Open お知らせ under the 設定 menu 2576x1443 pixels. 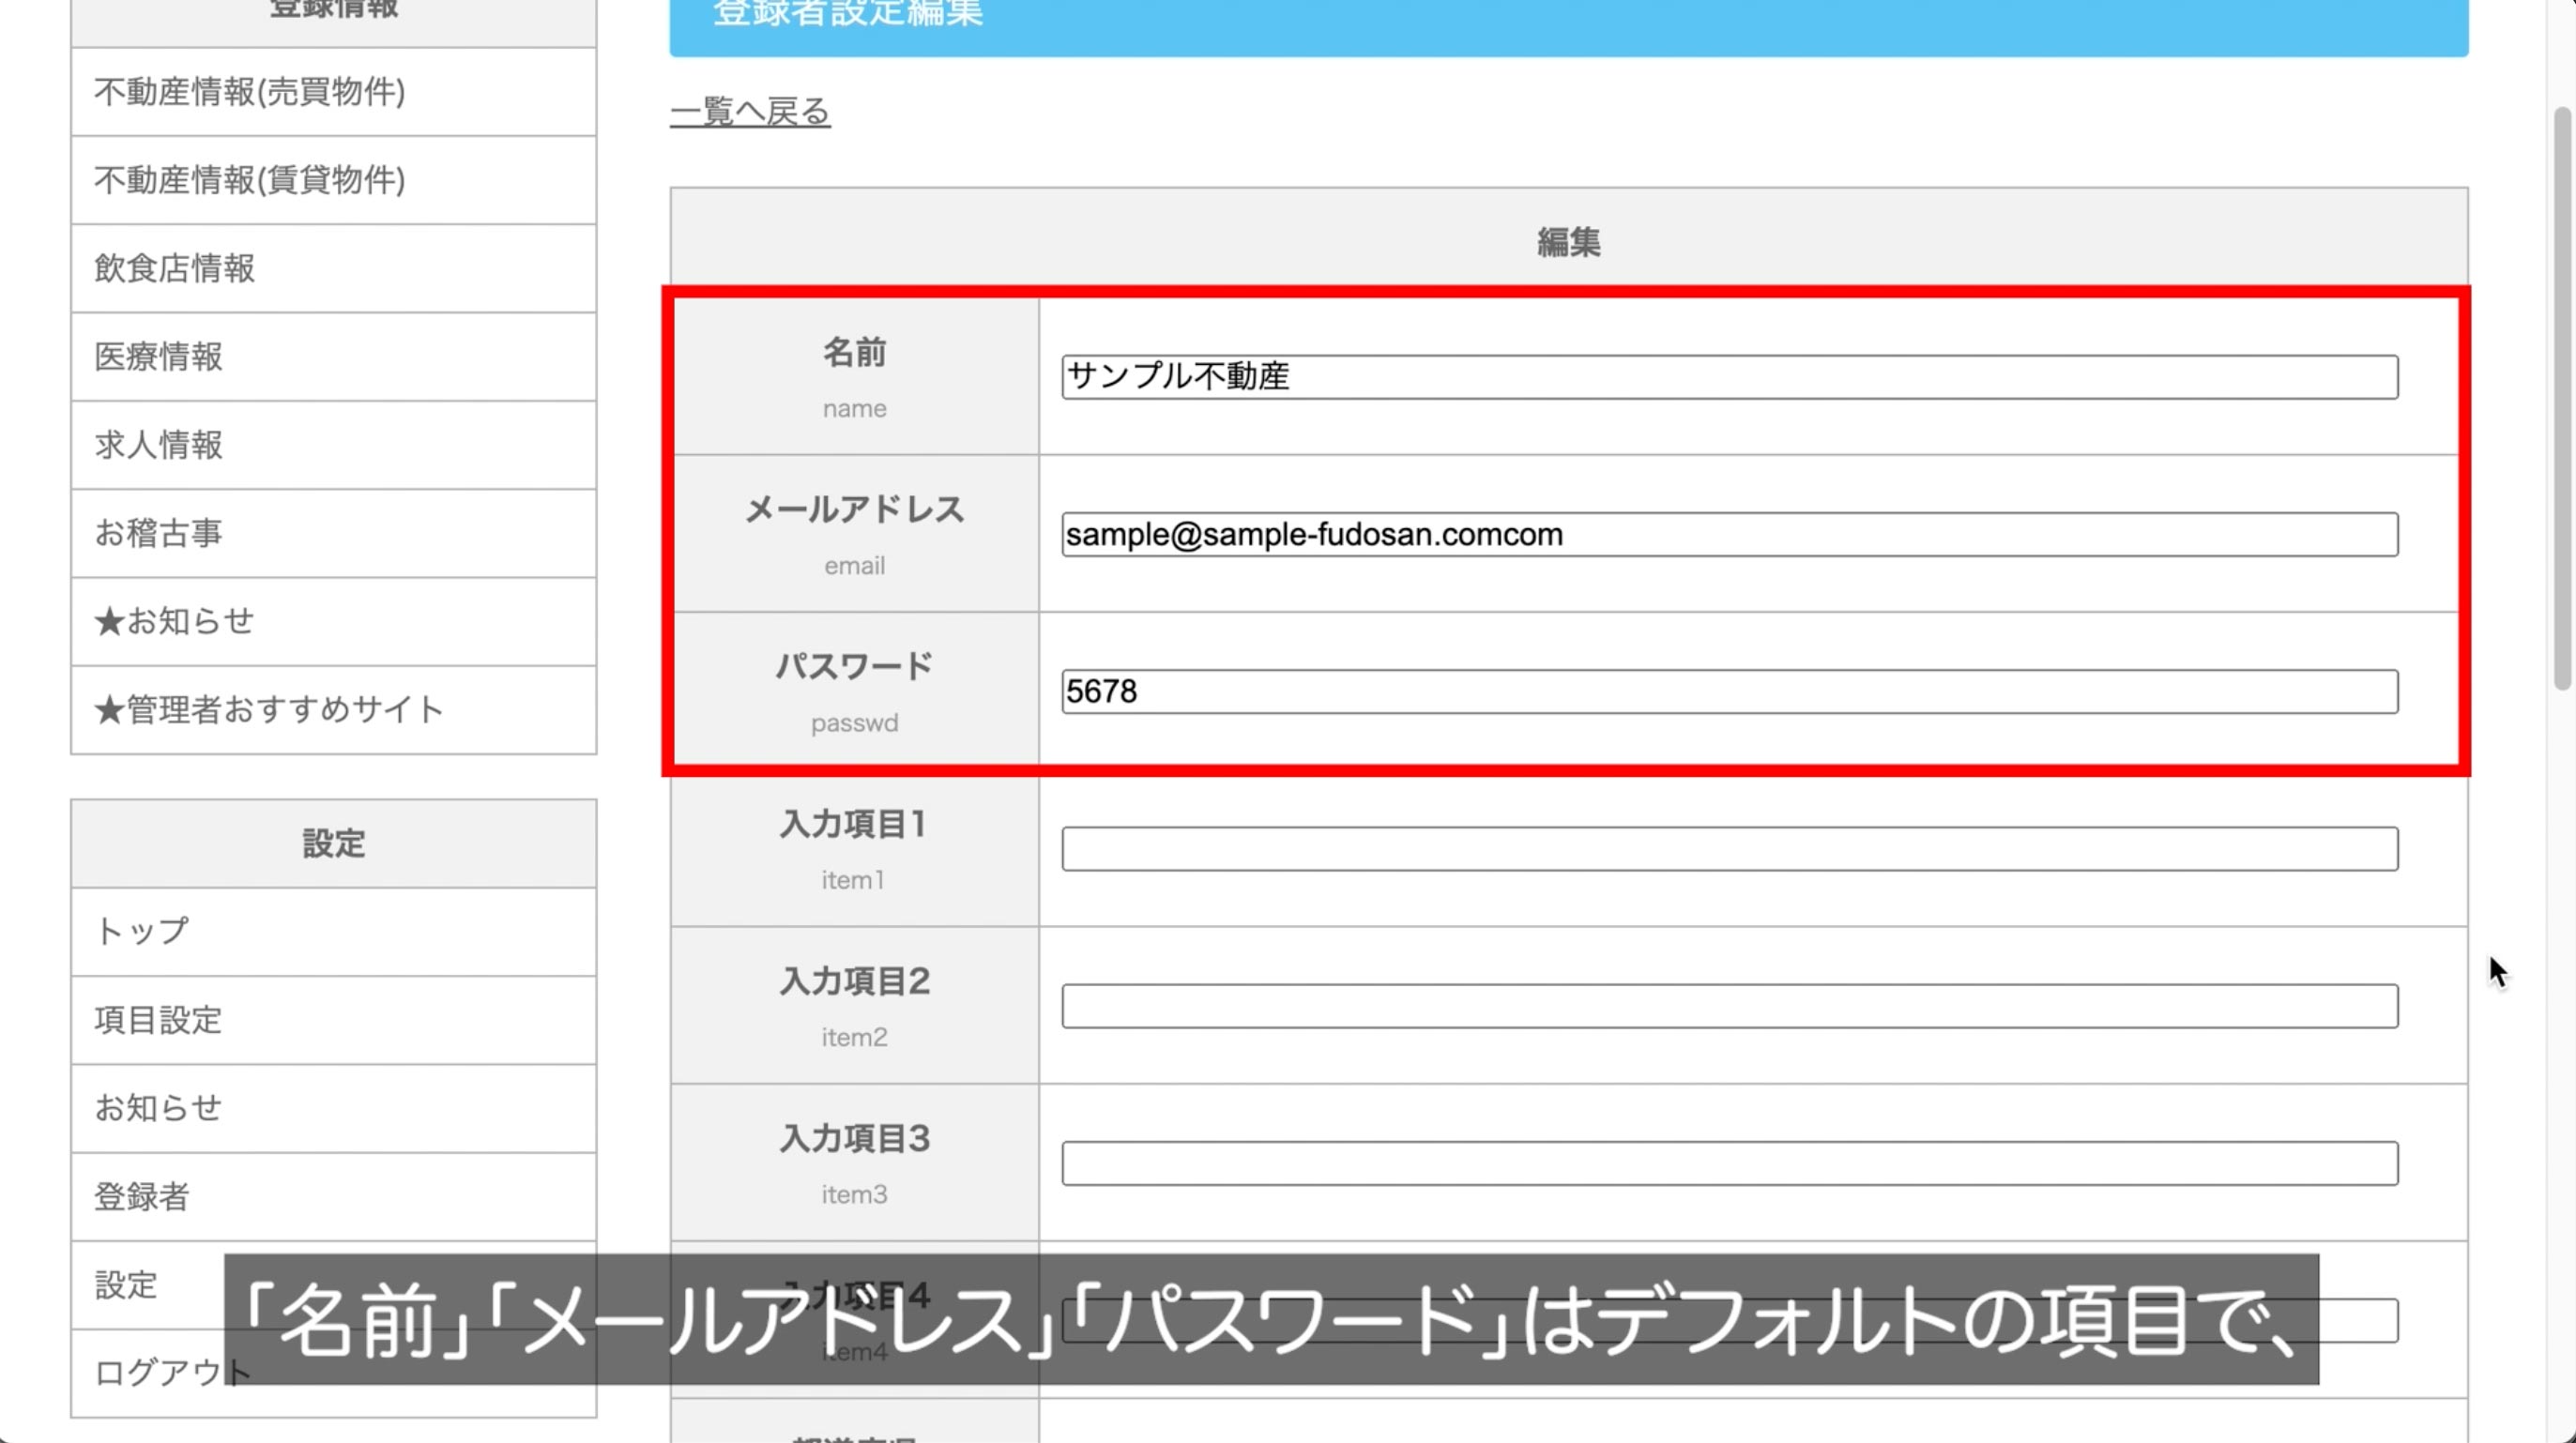(x=333, y=1108)
